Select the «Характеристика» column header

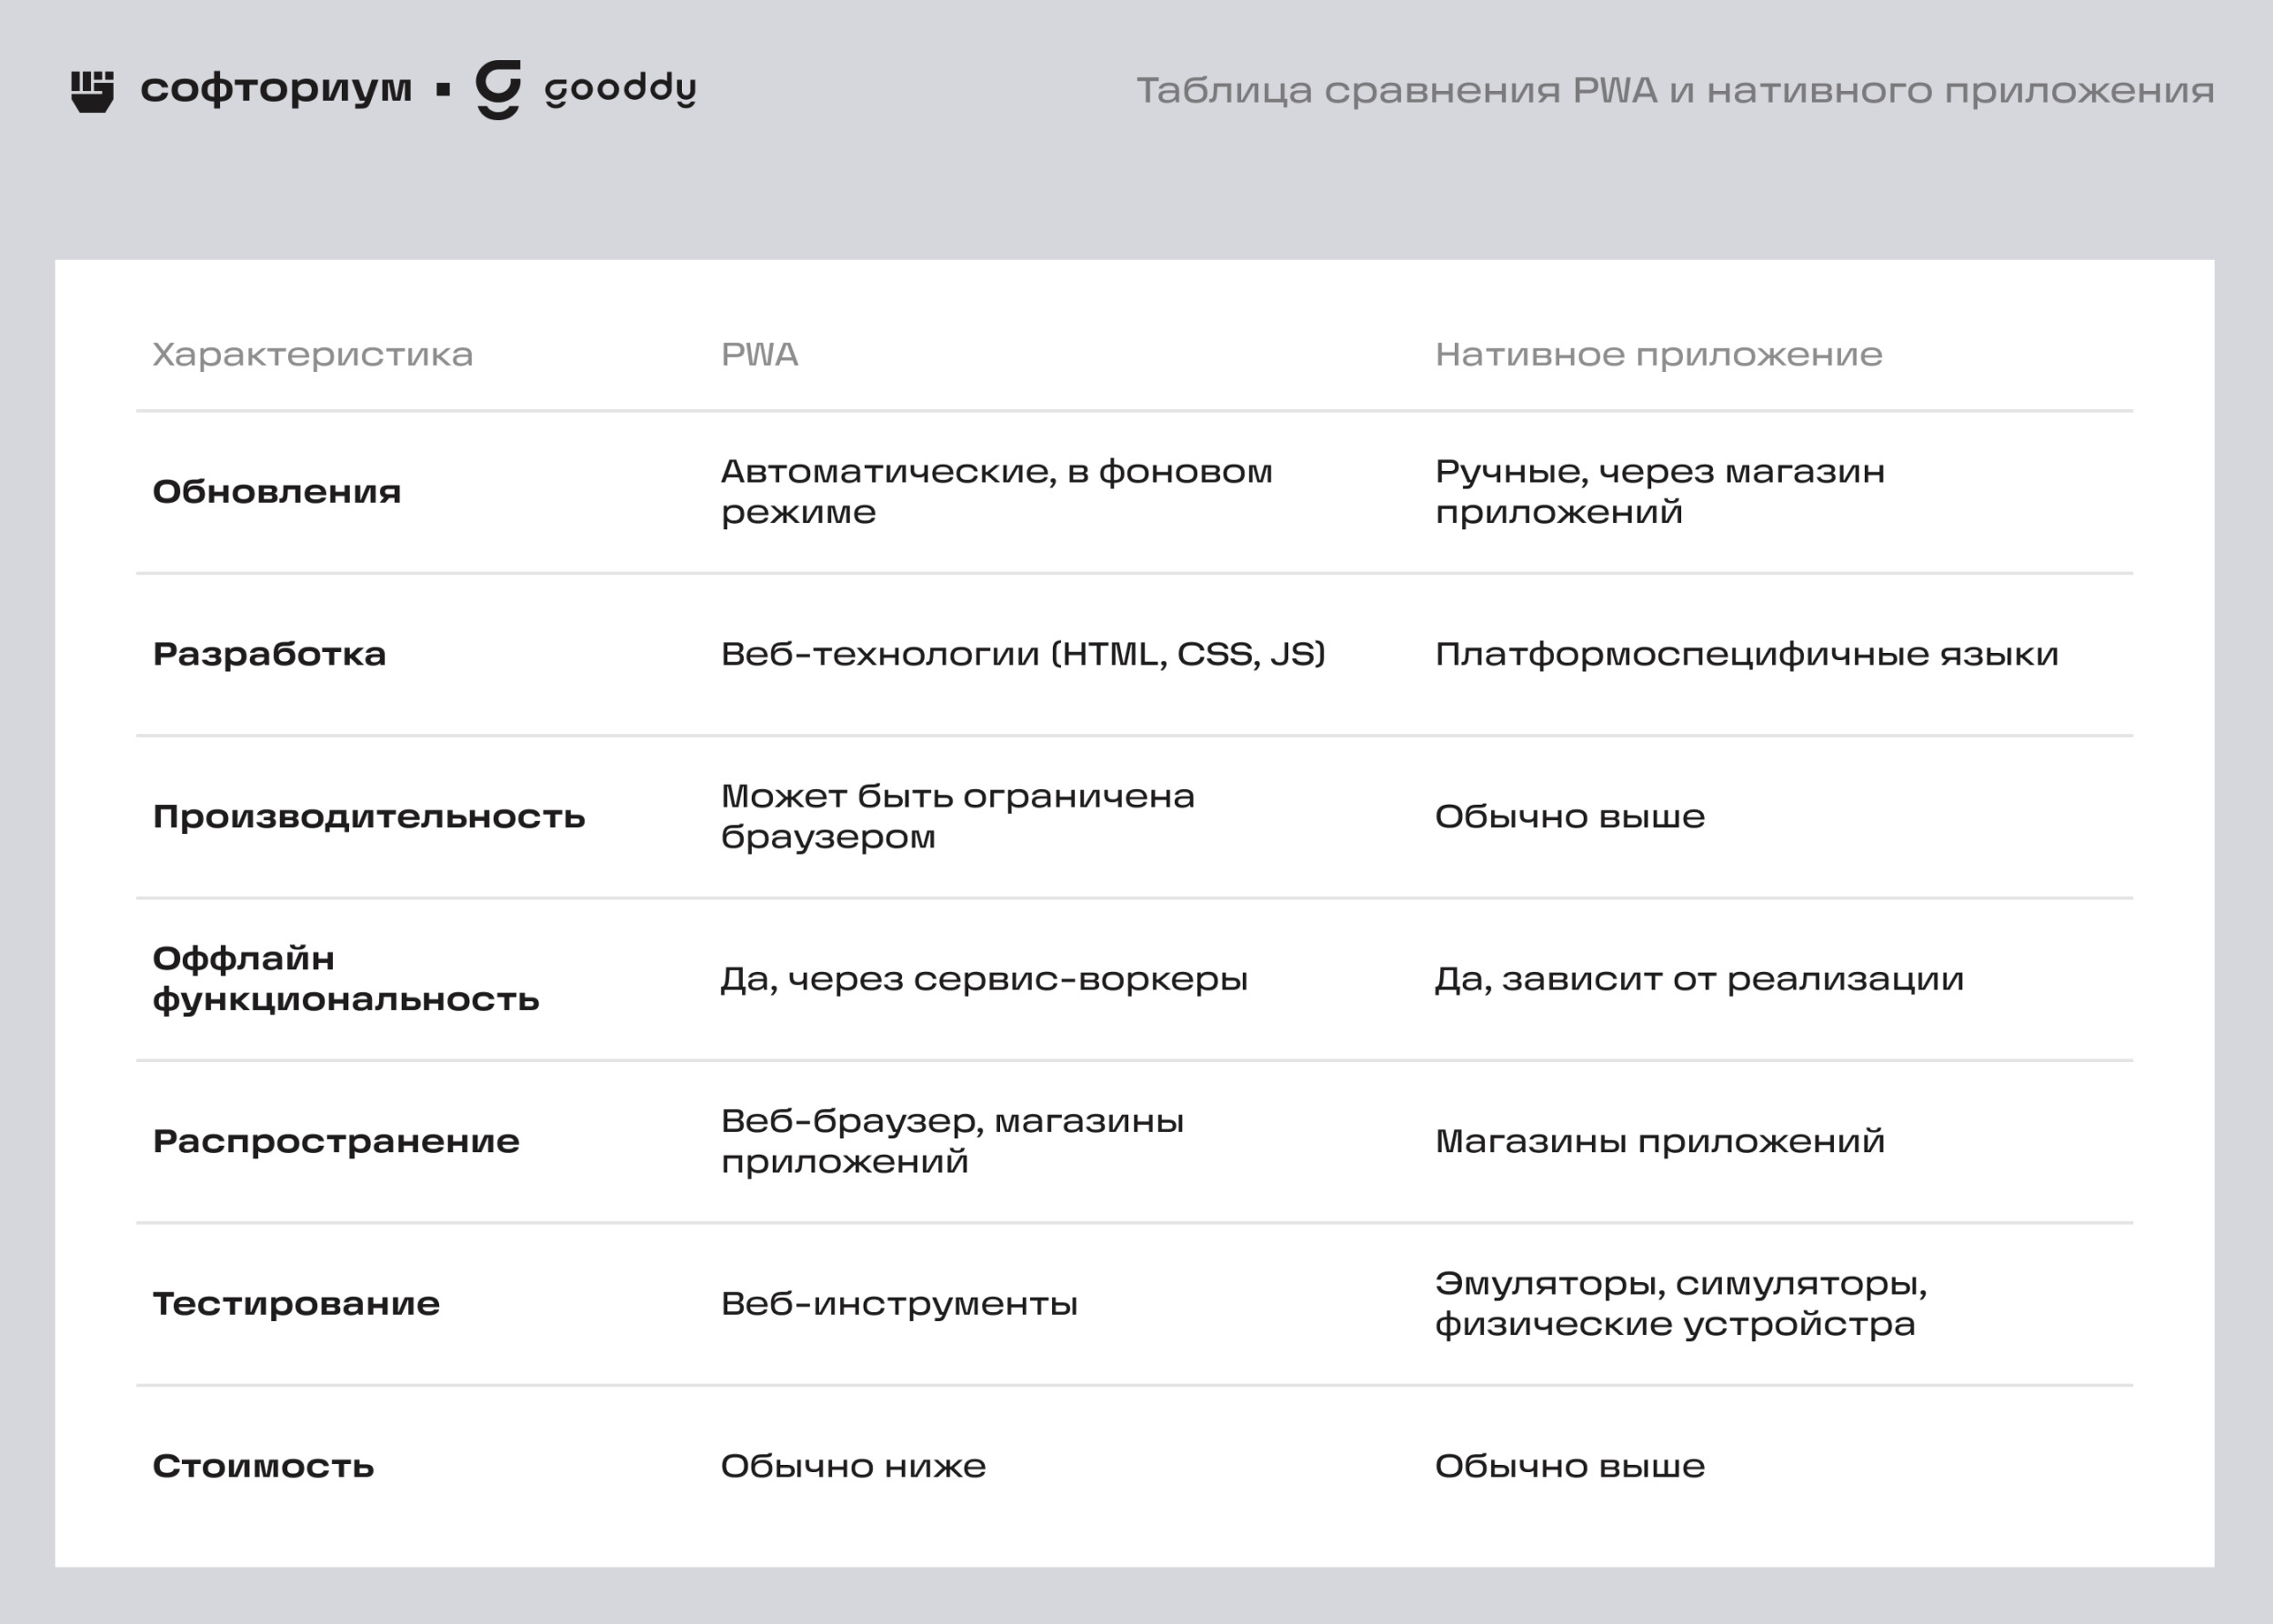click(x=312, y=354)
